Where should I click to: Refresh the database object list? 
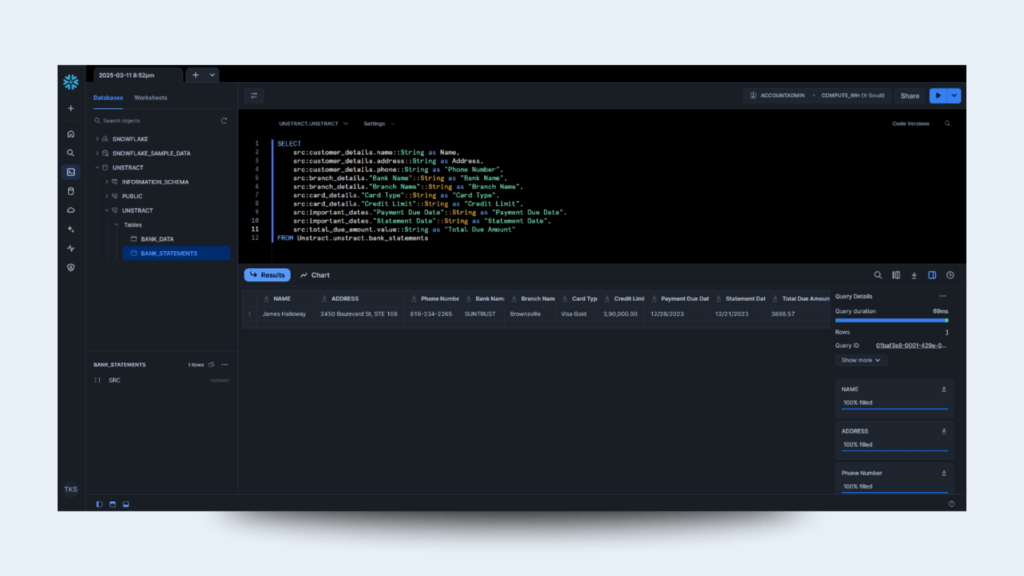coord(224,120)
